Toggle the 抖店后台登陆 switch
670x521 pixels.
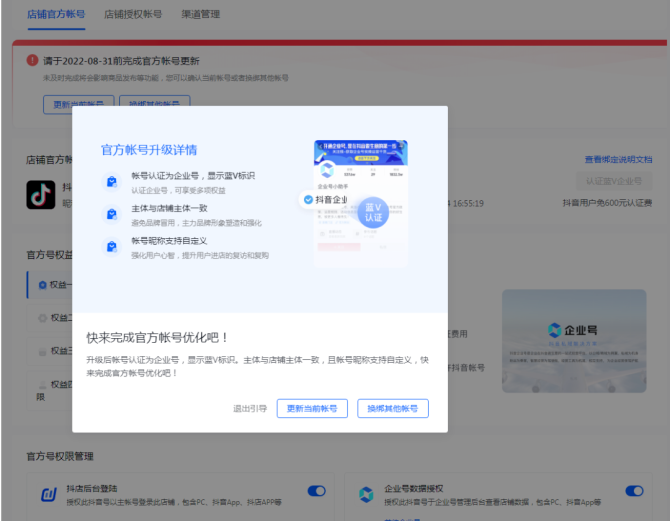coord(317,491)
